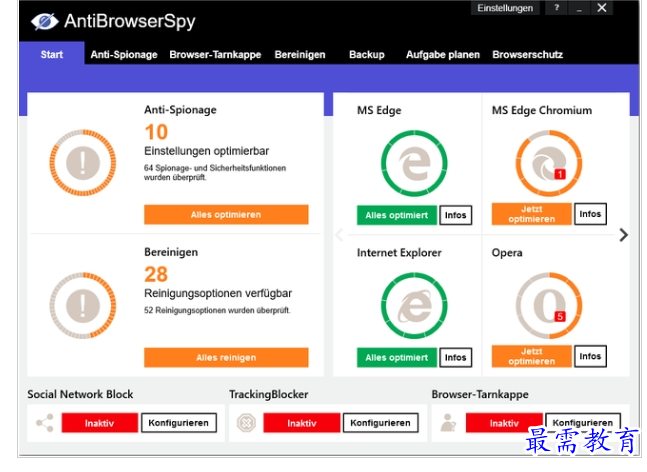
Task: Click the Anti-Spionage warning circle icon
Action: pyautogui.click(x=83, y=163)
